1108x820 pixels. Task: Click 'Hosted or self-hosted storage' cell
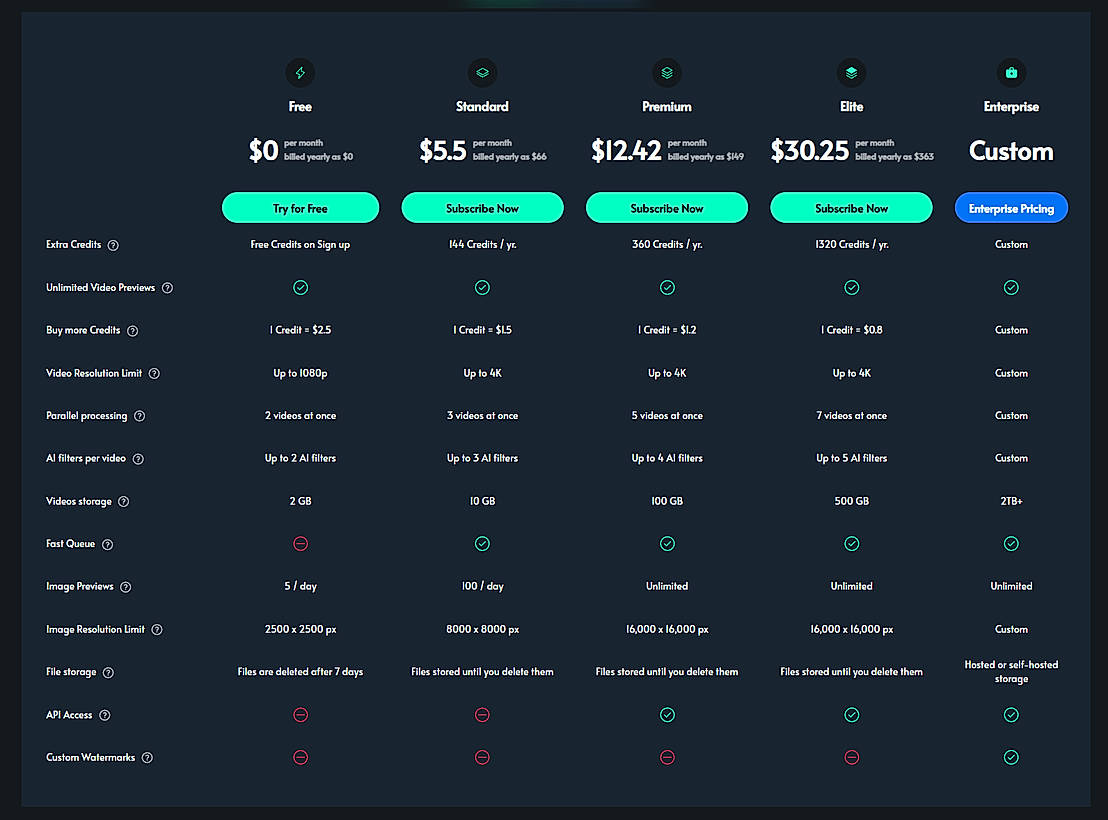[1011, 672]
